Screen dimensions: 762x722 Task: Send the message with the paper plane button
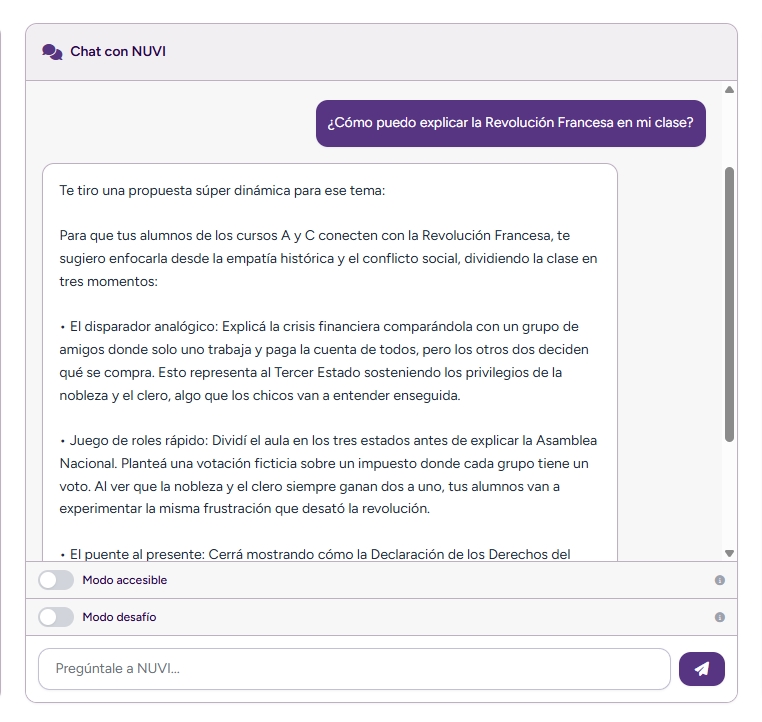(x=701, y=669)
